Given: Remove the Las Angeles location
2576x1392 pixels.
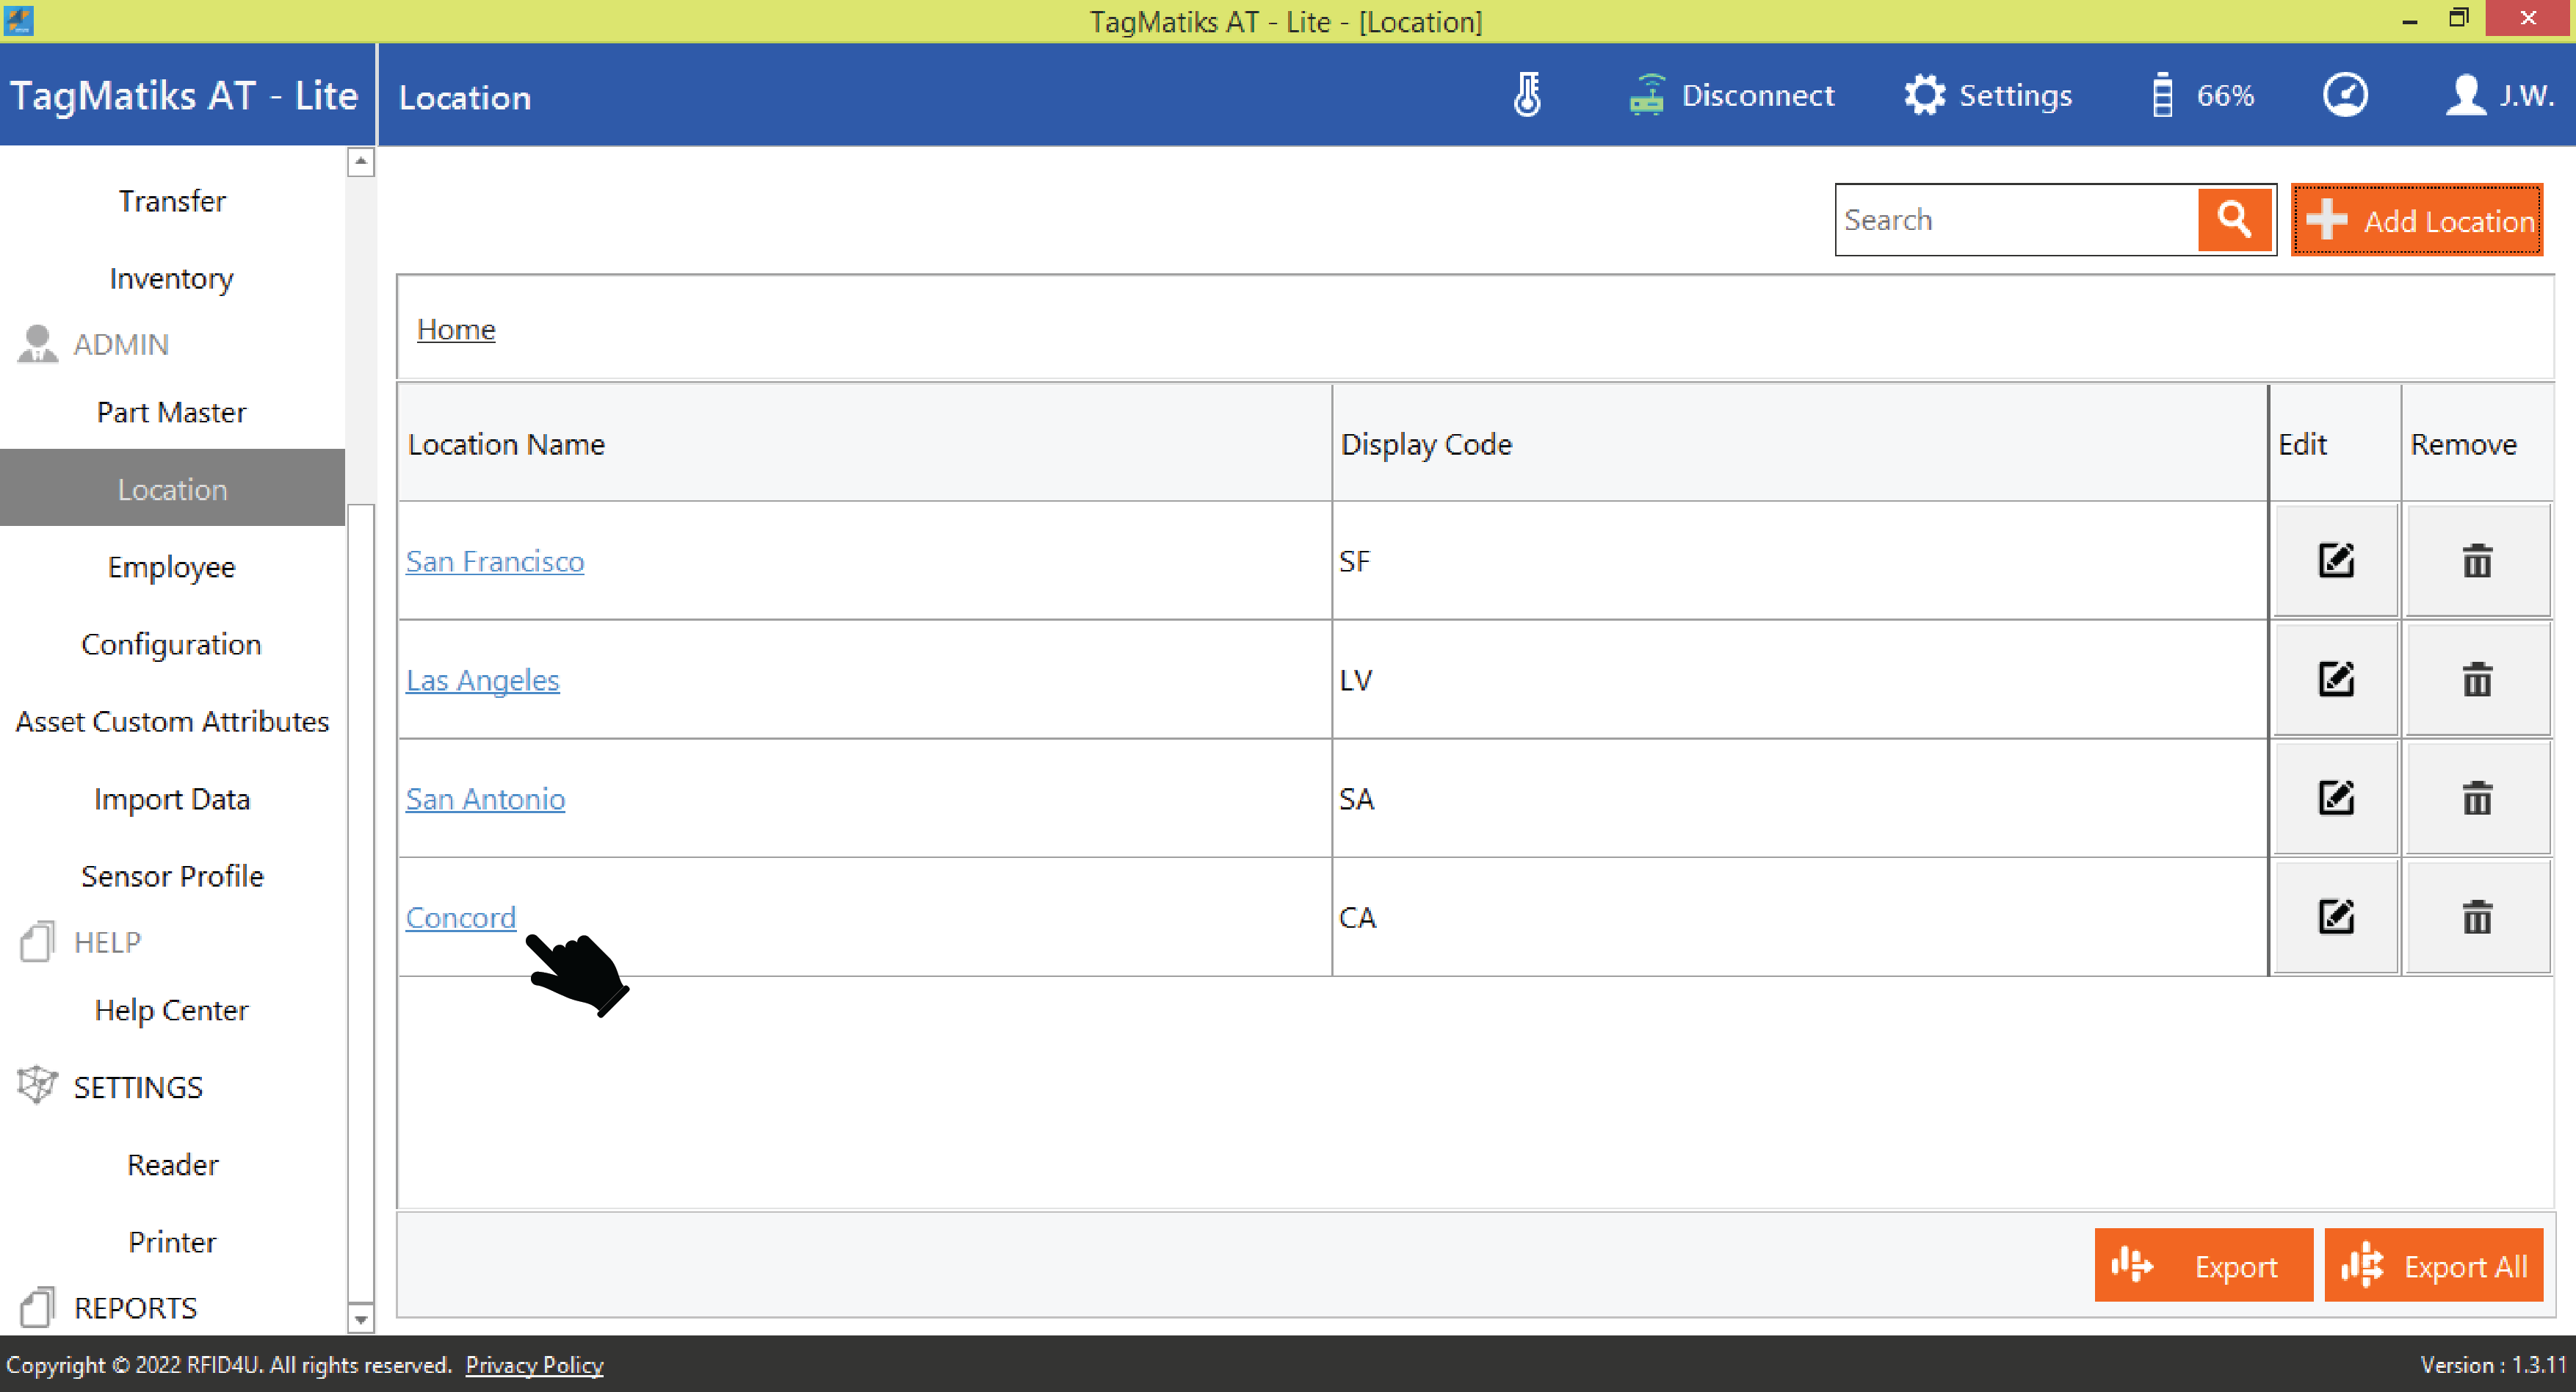Looking at the screenshot, I should click(2476, 680).
